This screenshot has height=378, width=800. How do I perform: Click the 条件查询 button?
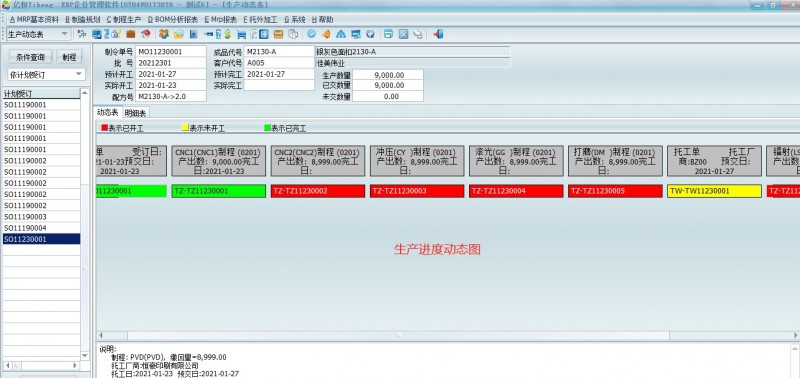(31, 57)
